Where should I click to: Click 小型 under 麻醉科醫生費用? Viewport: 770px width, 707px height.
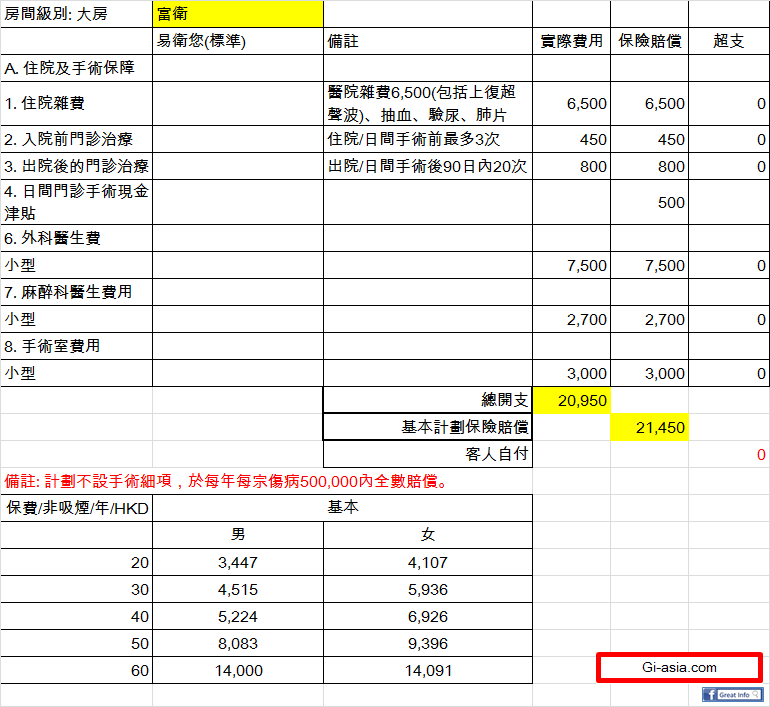(77, 319)
